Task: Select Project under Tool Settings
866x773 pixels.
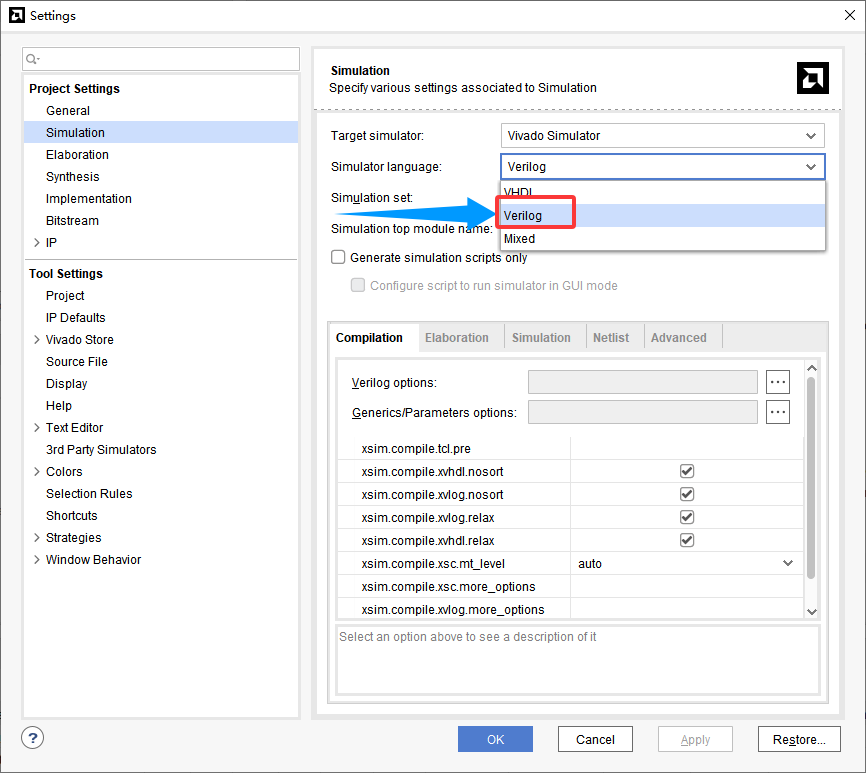Action: coord(65,295)
